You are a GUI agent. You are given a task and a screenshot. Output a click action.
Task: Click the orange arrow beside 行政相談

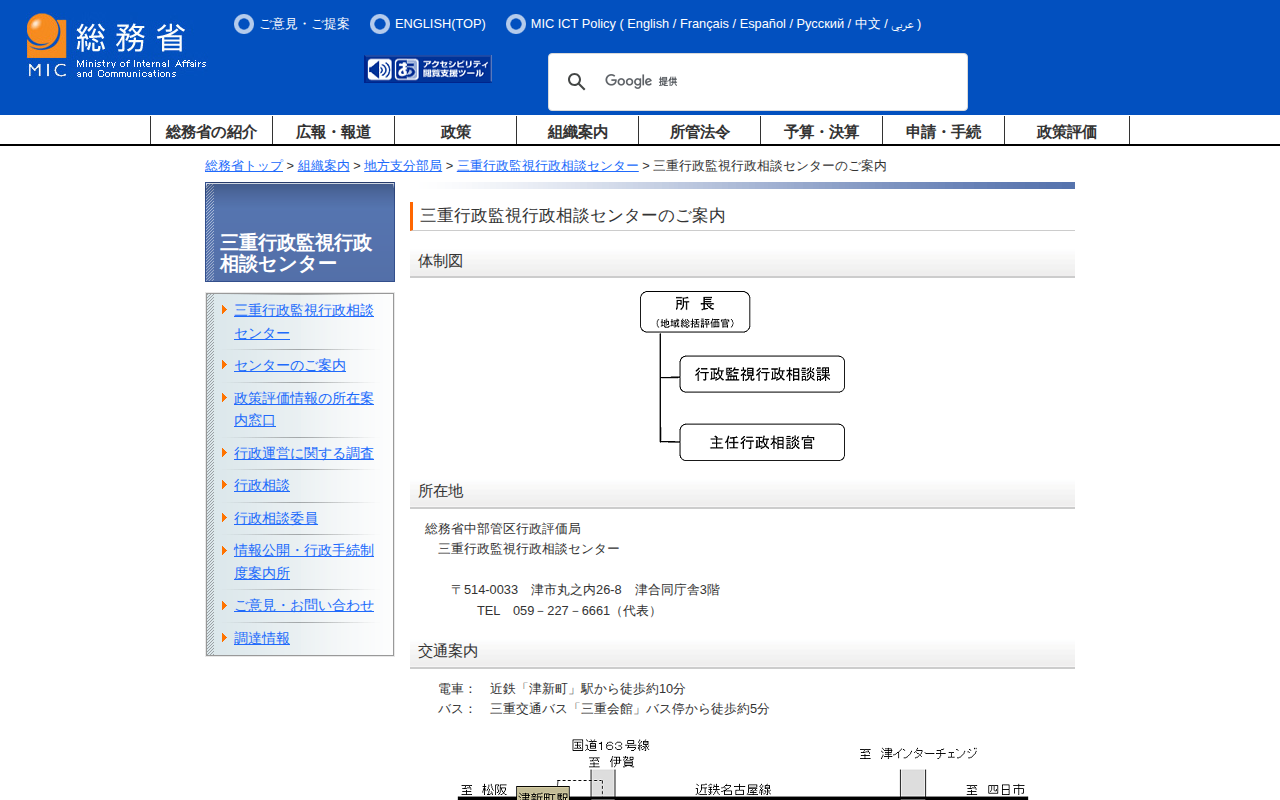[225, 485]
